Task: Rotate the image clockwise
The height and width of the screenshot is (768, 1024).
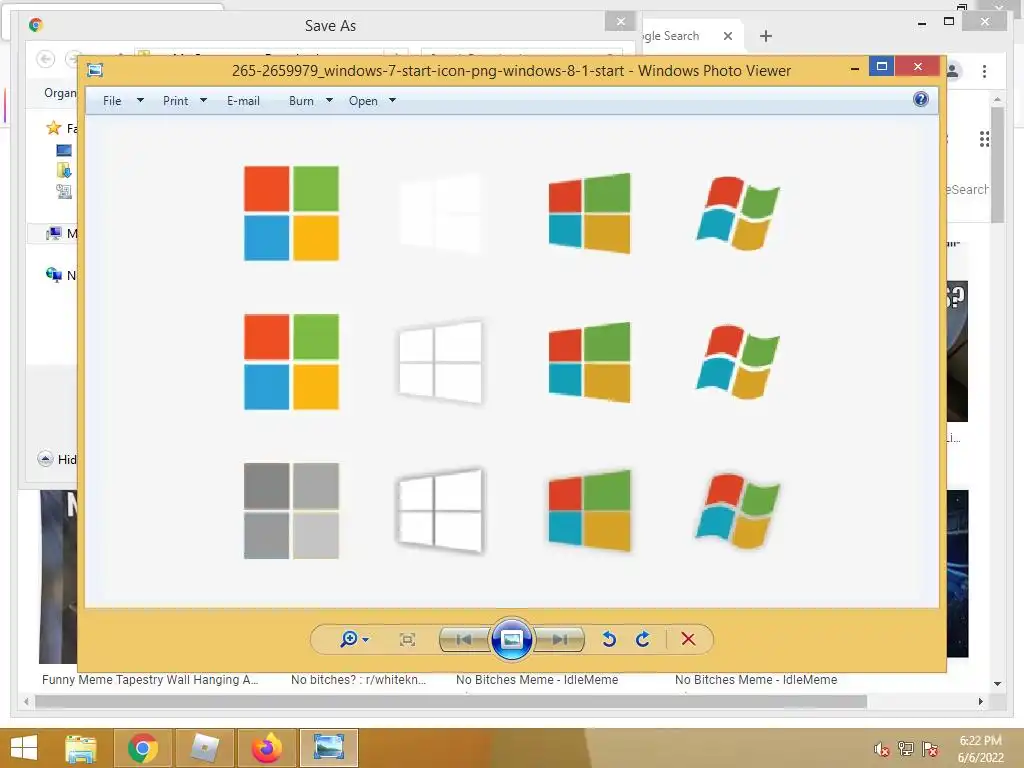Action: click(x=643, y=639)
